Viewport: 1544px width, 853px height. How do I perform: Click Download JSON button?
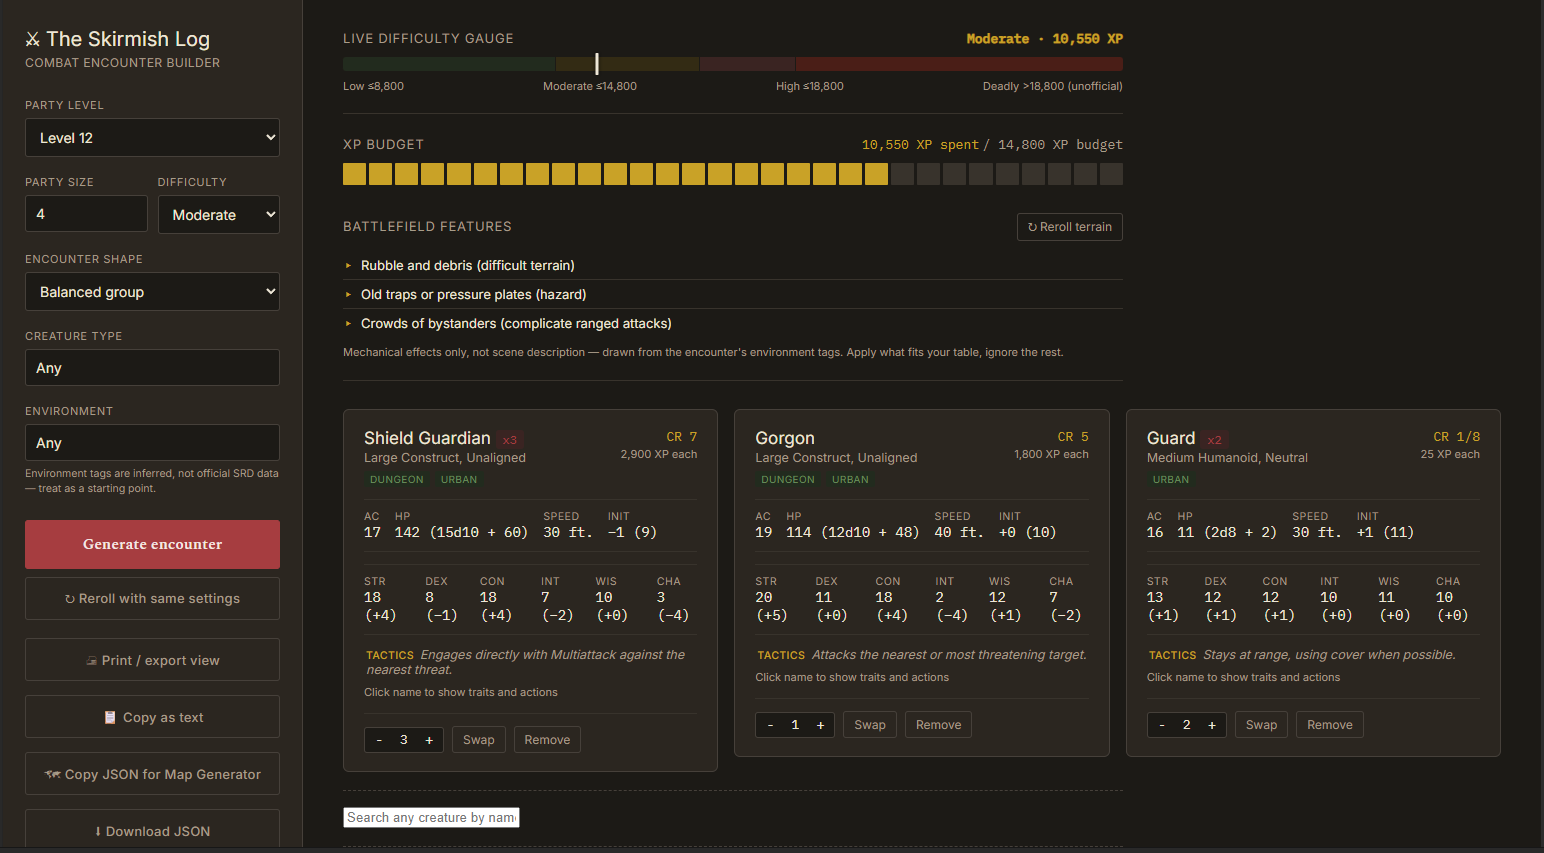(x=152, y=830)
